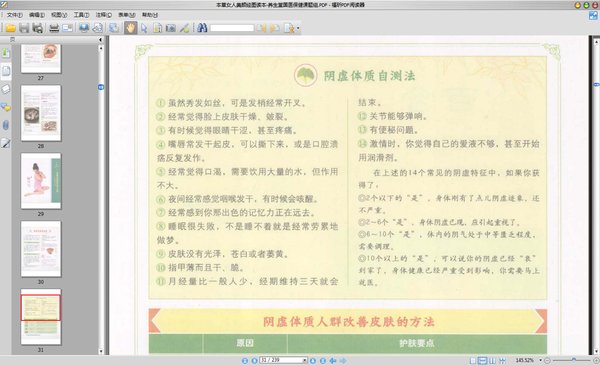Image resolution: width=600 pixels, height=365 pixels.
Task: Open the 表单 menu
Action: coord(127,15)
